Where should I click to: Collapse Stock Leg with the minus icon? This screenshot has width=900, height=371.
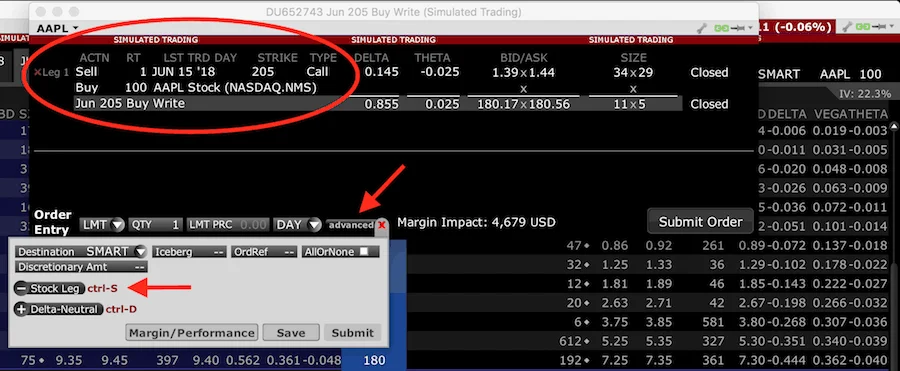(21, 288)
